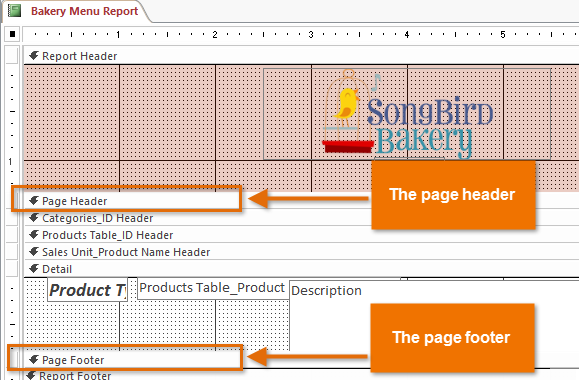
Task: Select the Products Table_ID Header bar
Action: [301, 235]
